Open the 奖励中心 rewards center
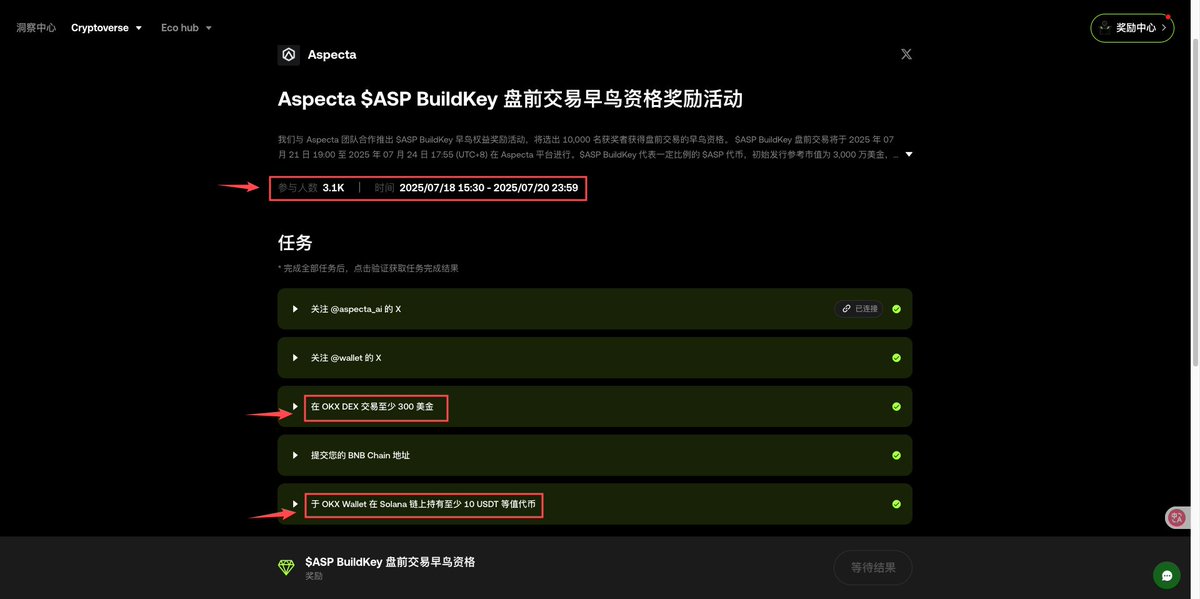The width and height of the screenshot is (1200, 599). point(1132,28)
